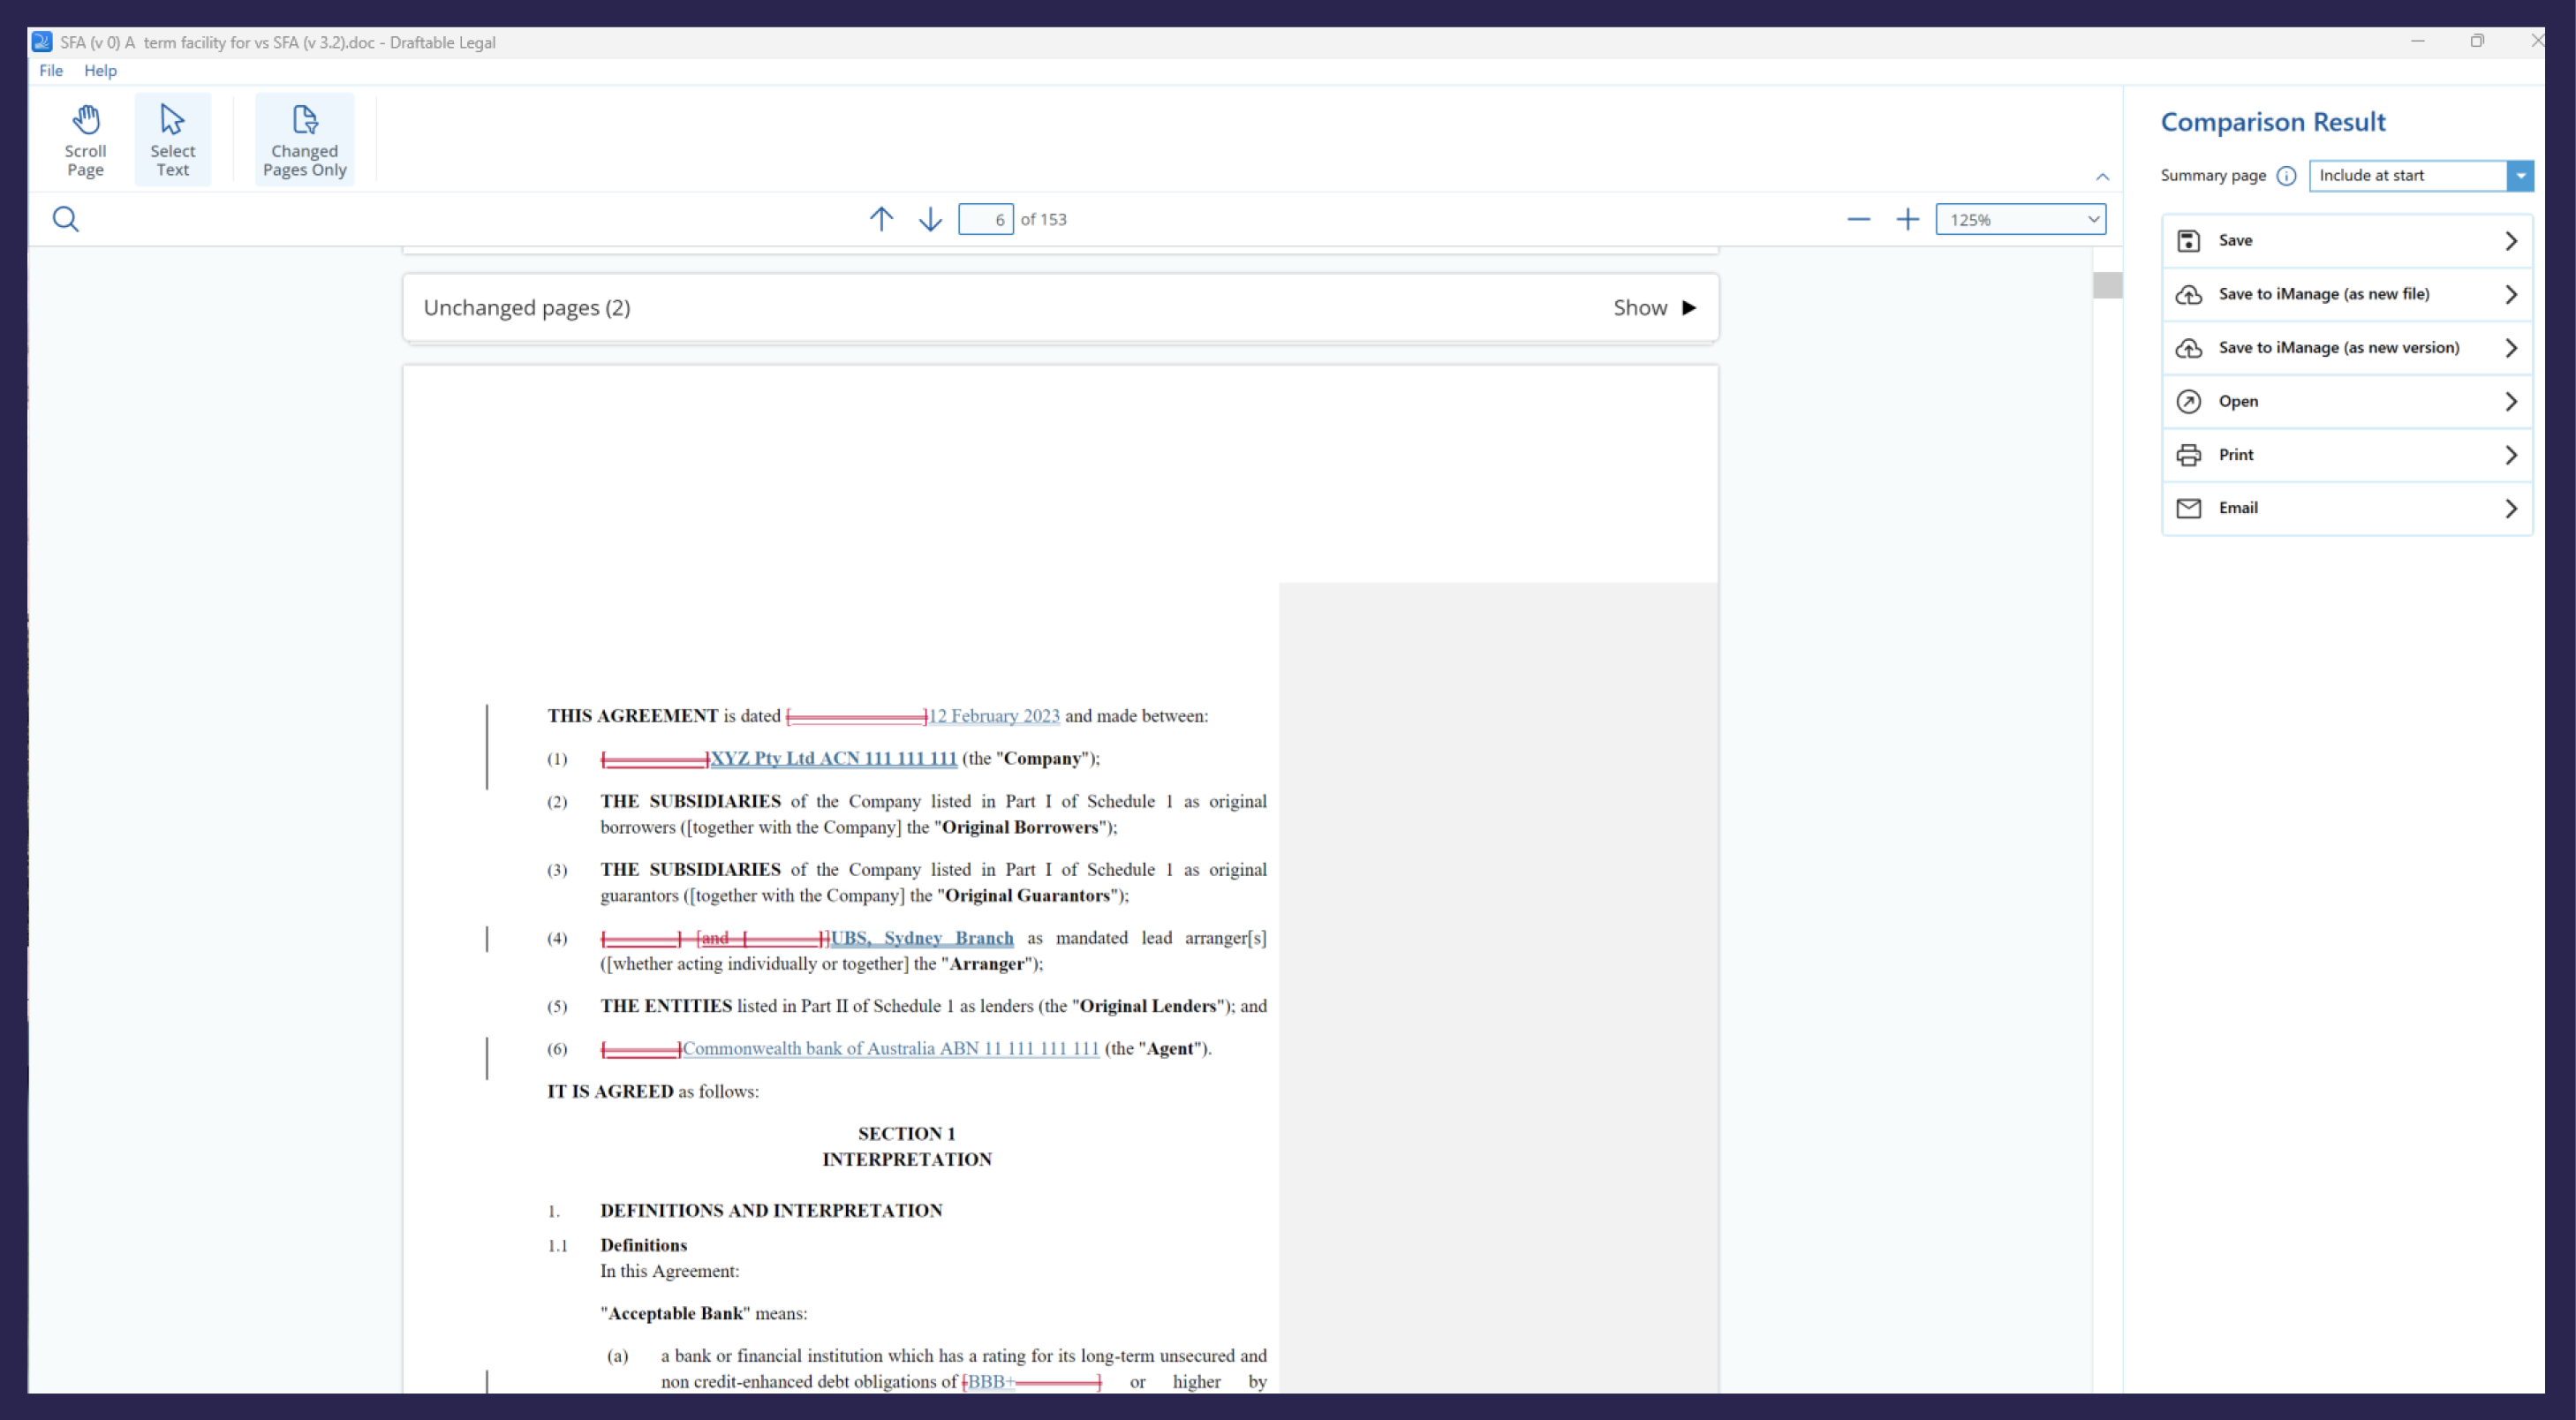Zoom out of the document
This screenshot has height=1420, width=2576.
[x=1858, y=219]
